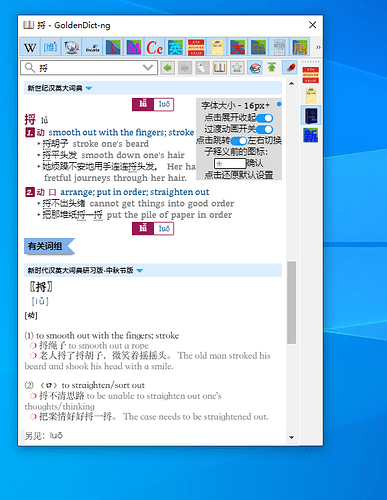Viewport: 387px width, 500px height.
Task: Click the favorites star icon
Action: click(237, 68)
